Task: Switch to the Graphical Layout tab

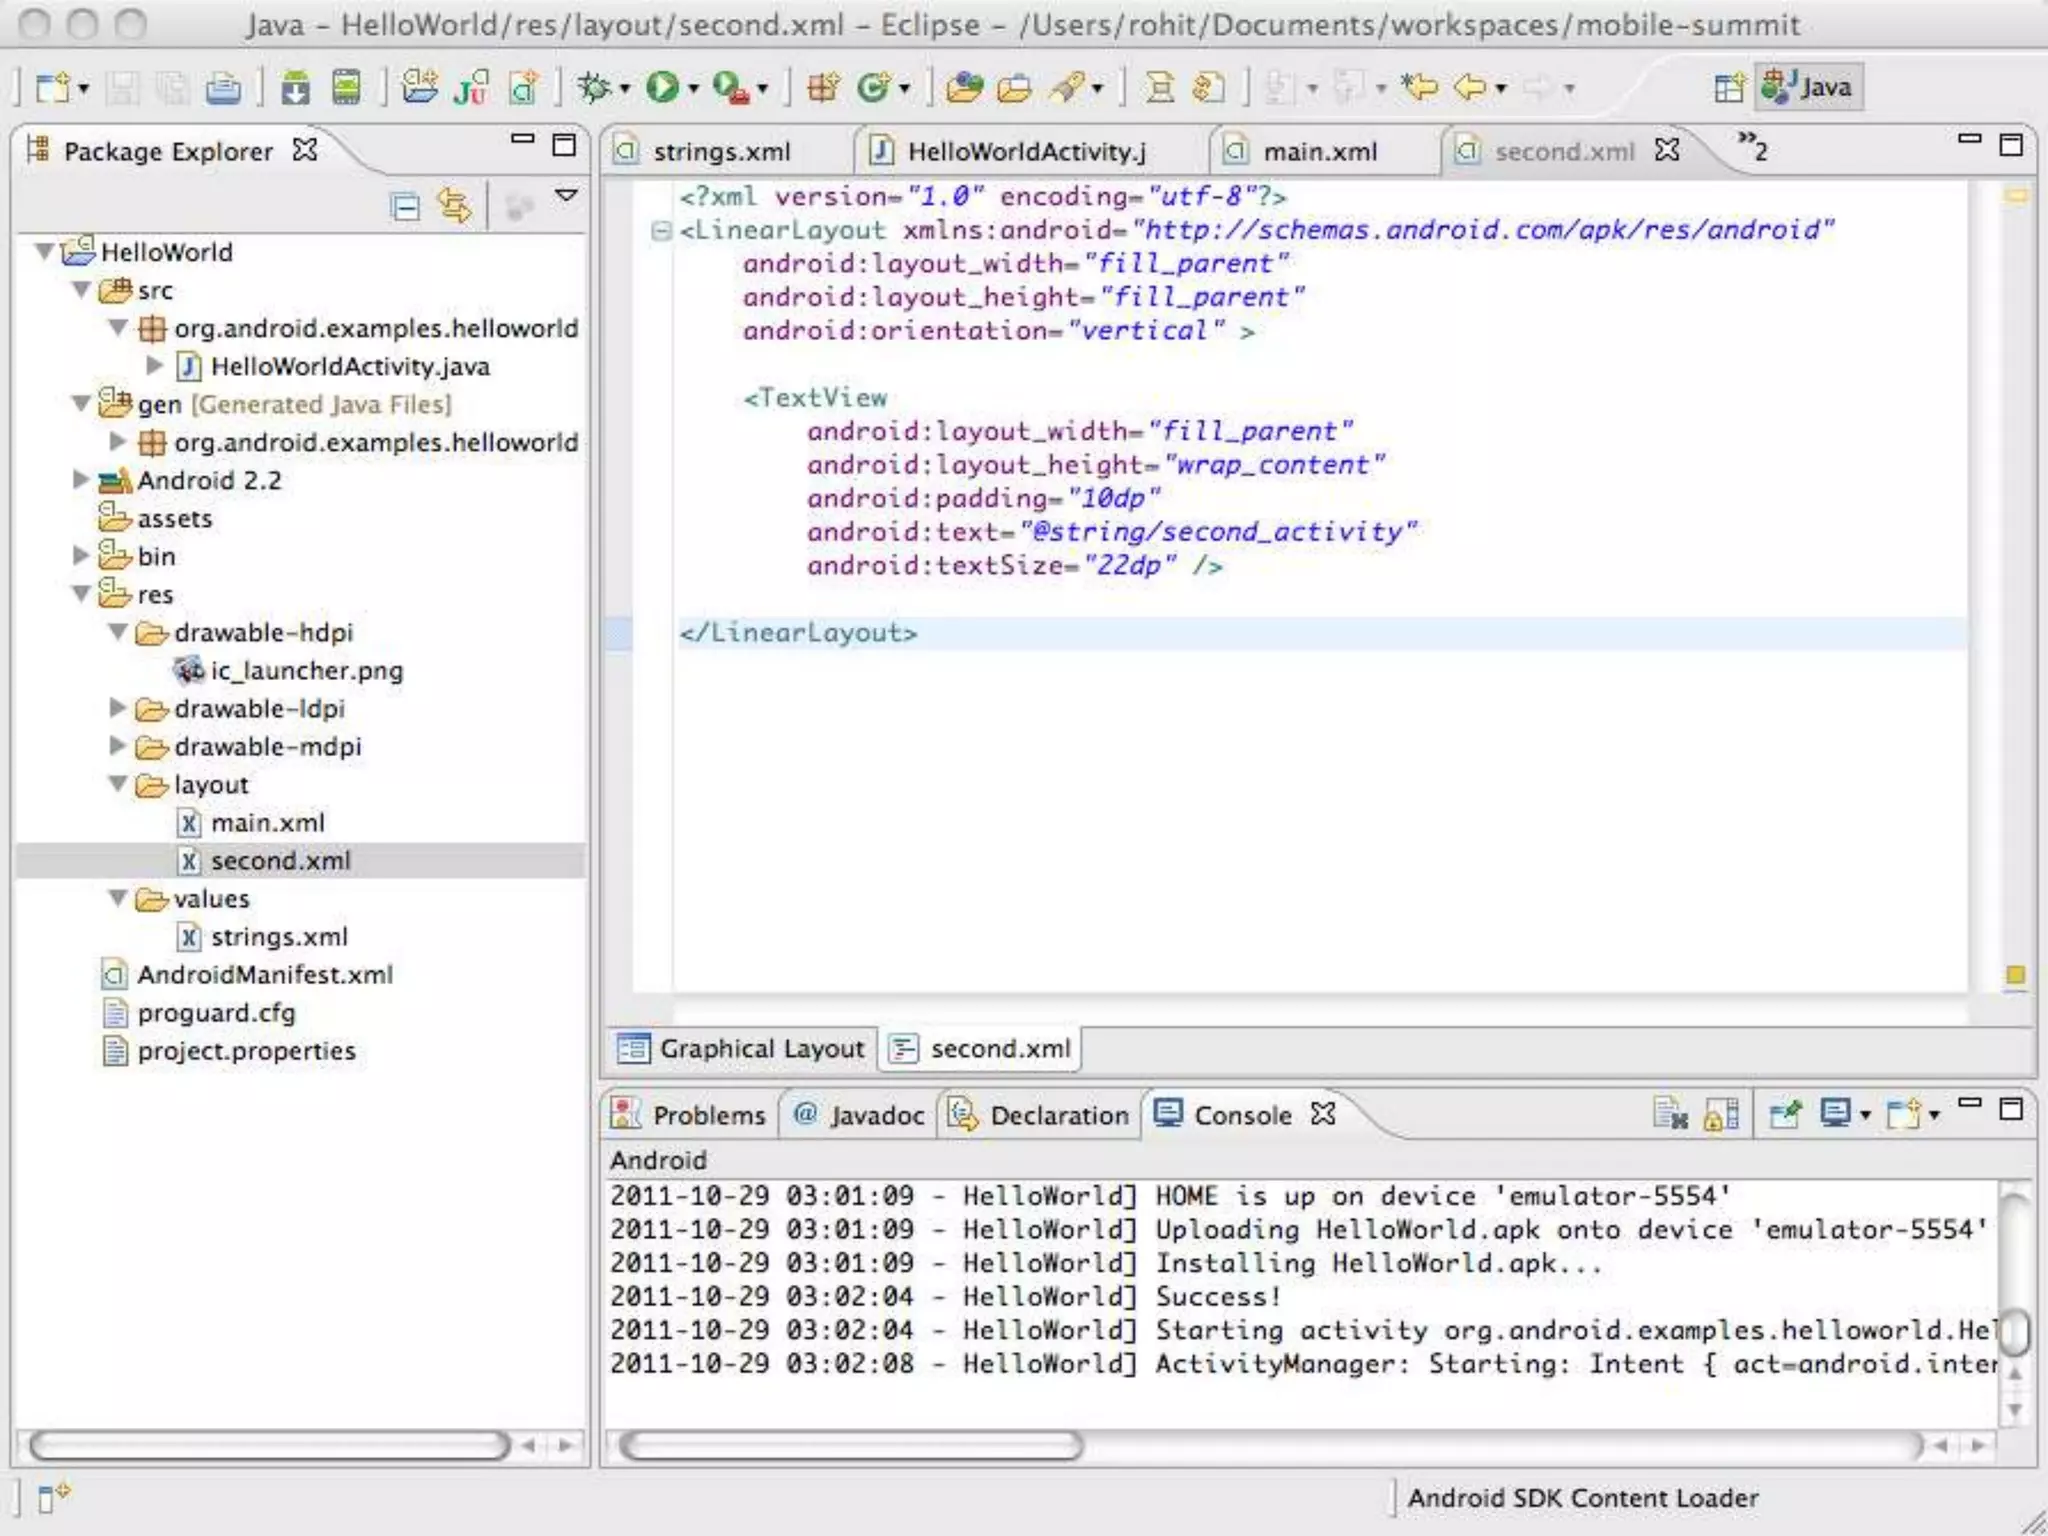Action: 741,1048
